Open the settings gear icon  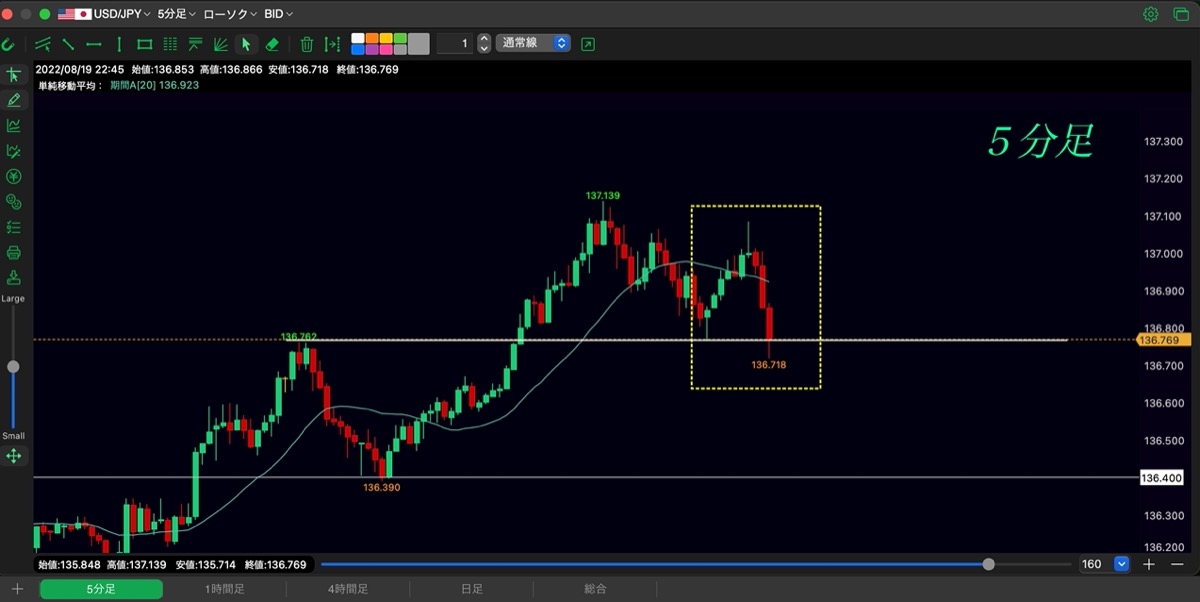1151,14
